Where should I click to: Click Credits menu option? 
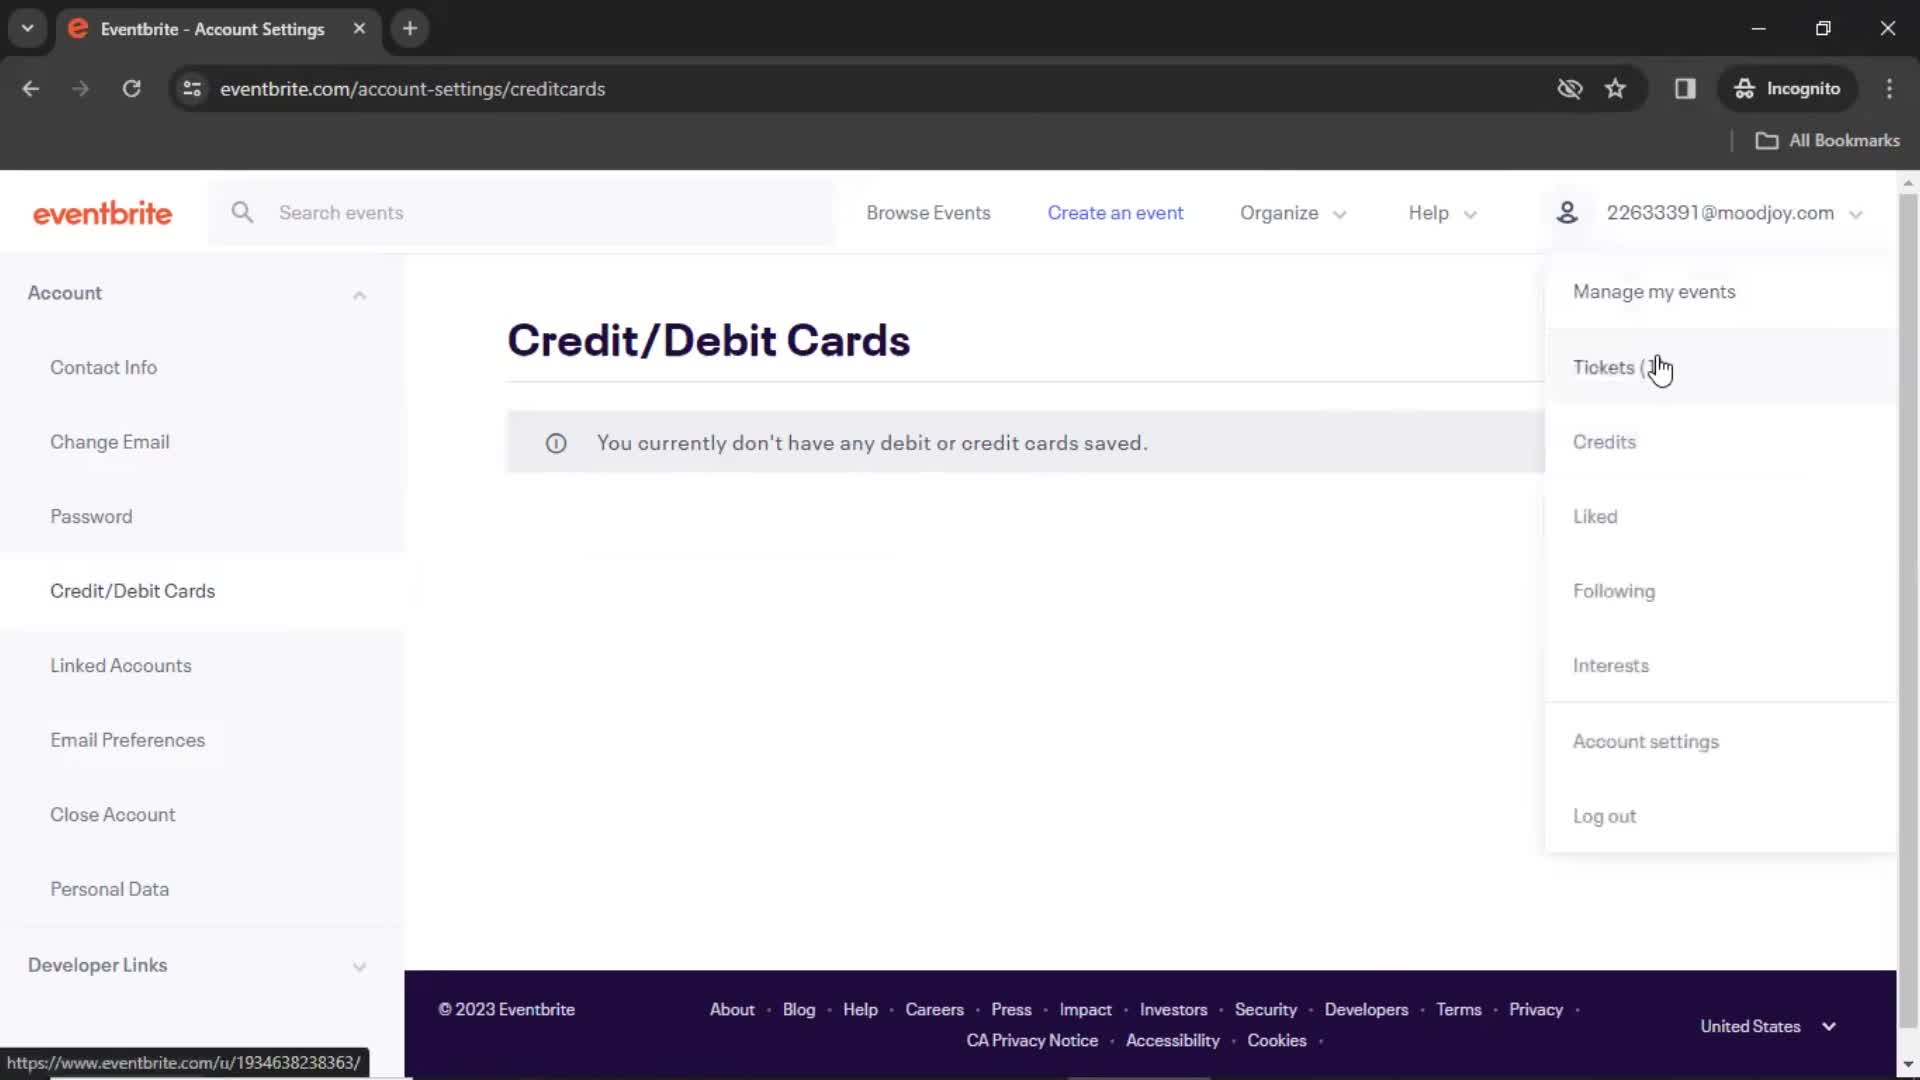(1605, 440)
